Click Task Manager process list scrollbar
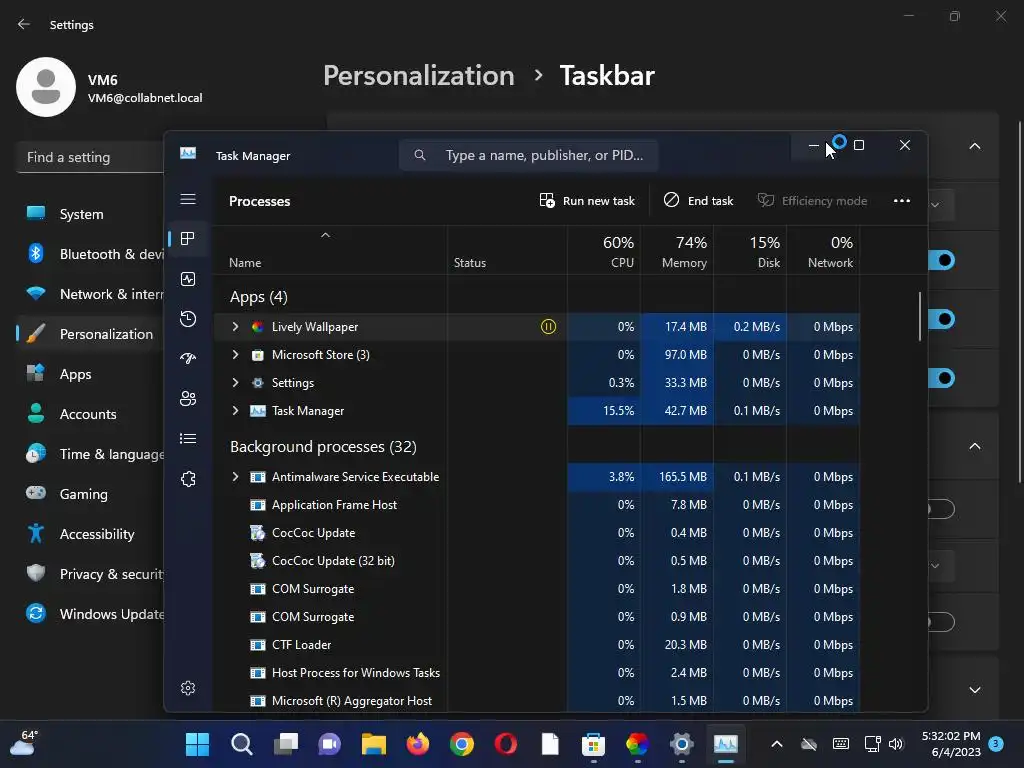Screen dimensions: 1024x768 point(920,316)
